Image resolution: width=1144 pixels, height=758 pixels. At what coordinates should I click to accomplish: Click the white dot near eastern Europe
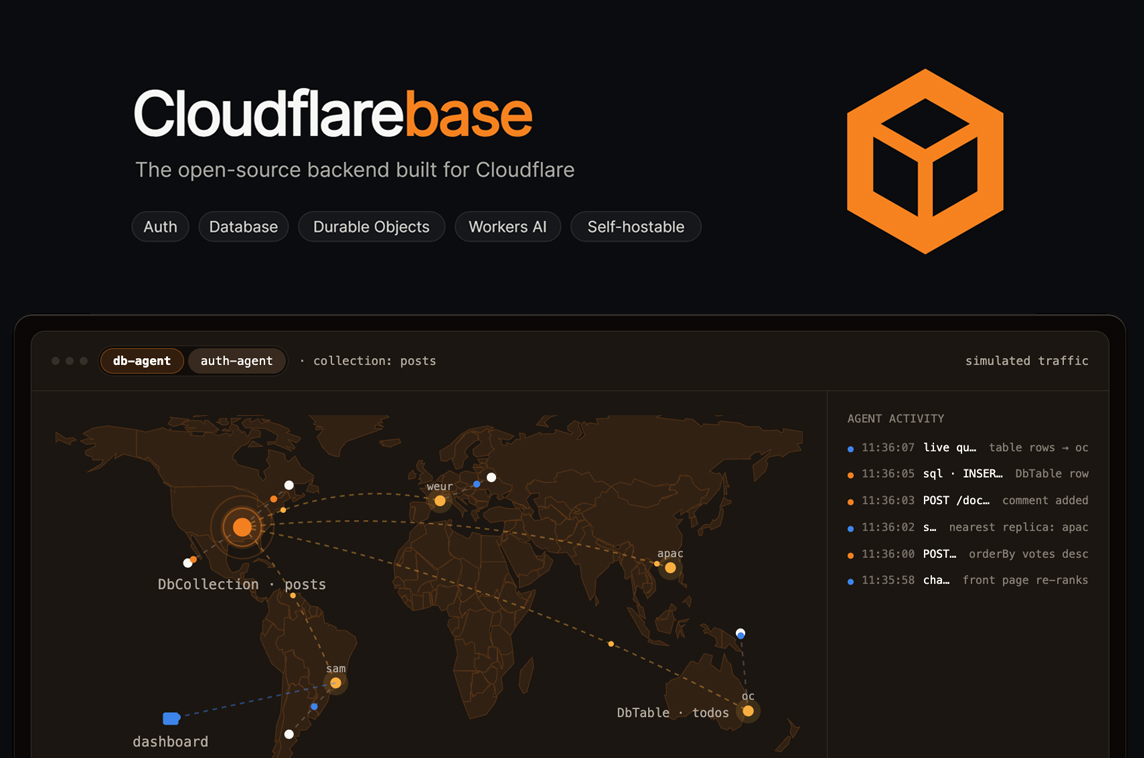click(x=491, y=477)
